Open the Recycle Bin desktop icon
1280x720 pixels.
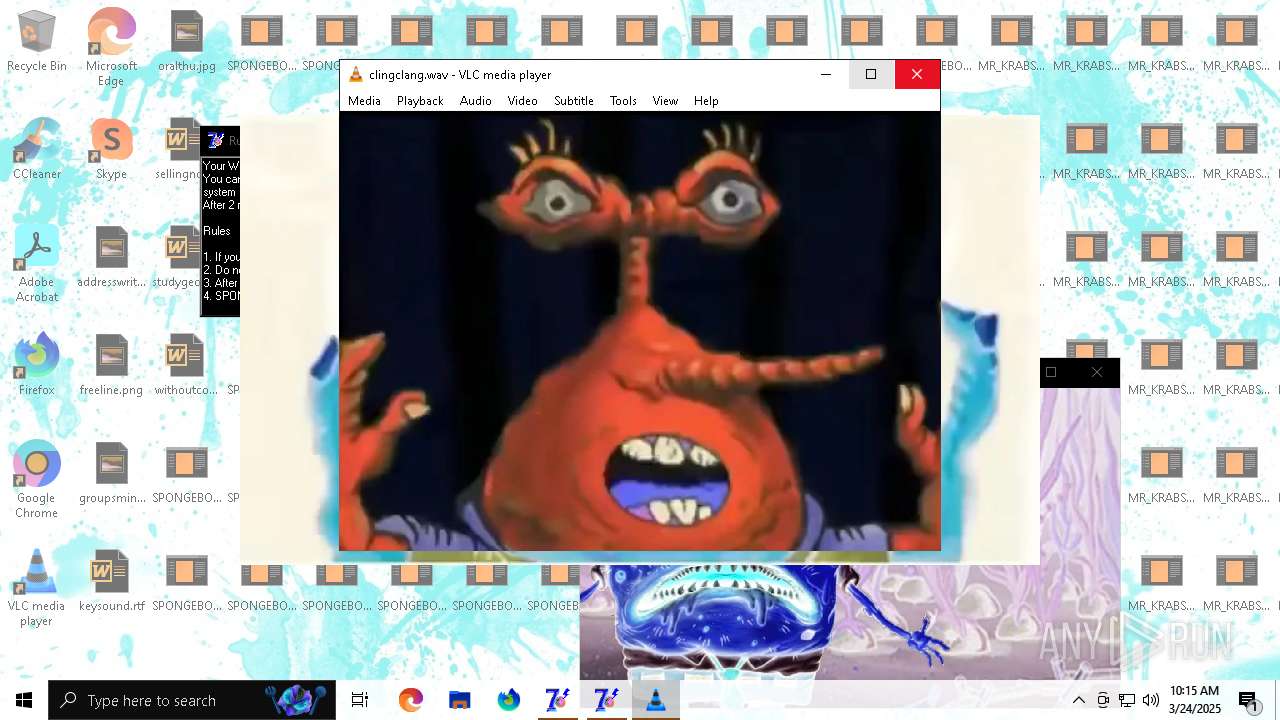pyautogui.click(x=37, y=42)
